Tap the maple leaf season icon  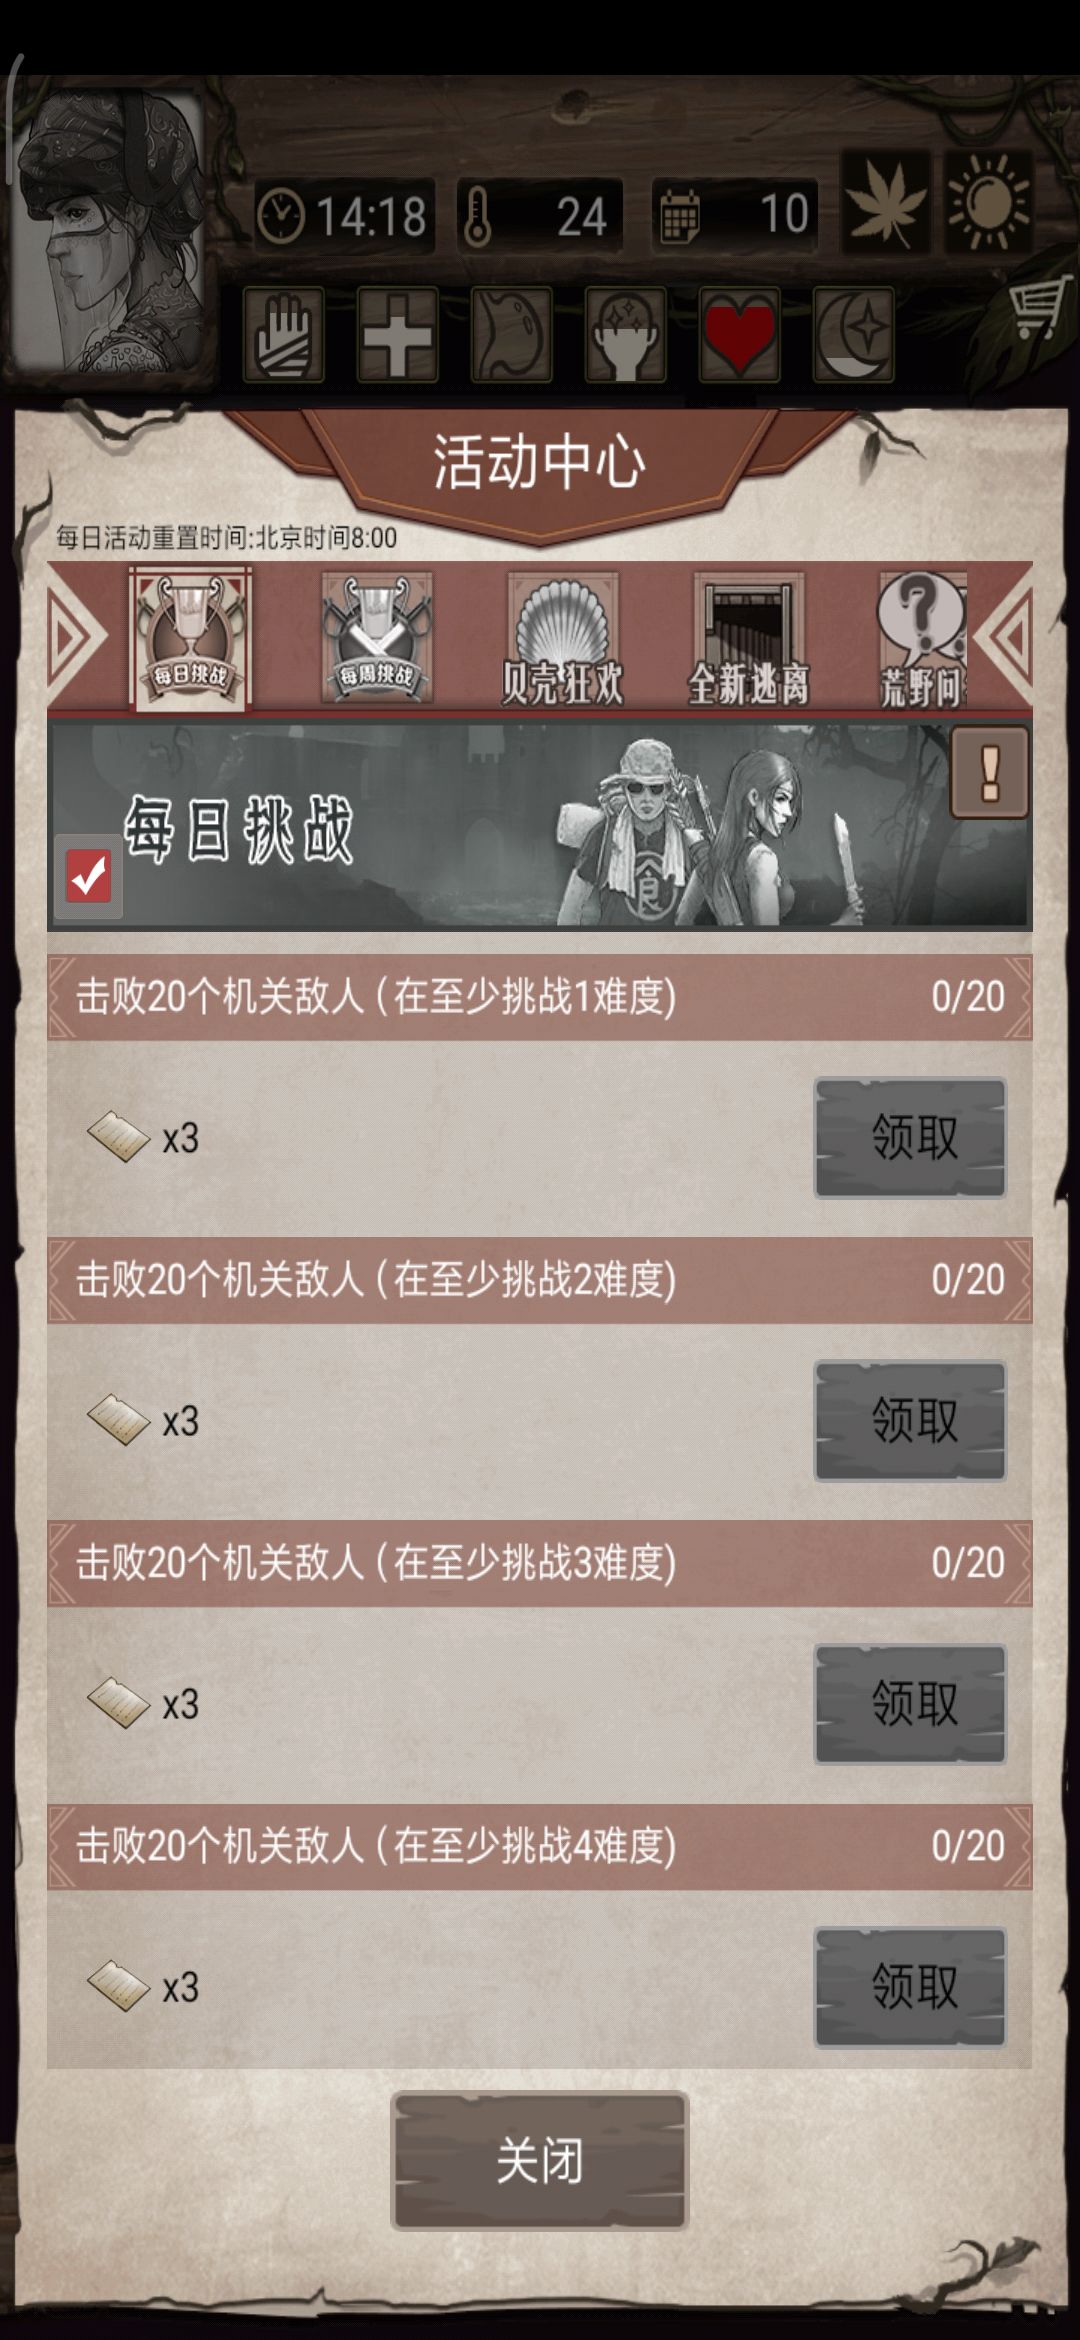pos(886,202)
